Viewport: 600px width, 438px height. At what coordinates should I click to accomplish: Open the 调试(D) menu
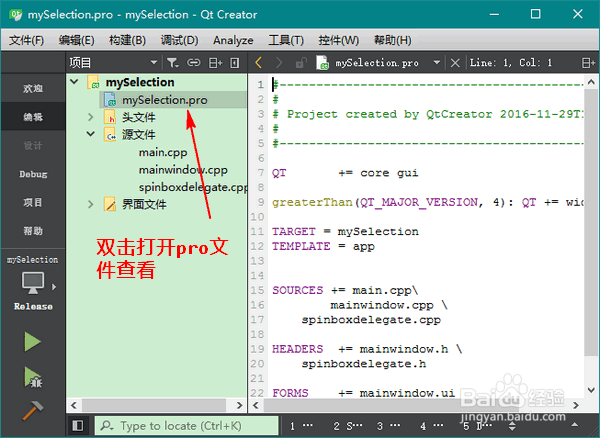[x=179, y=40]
